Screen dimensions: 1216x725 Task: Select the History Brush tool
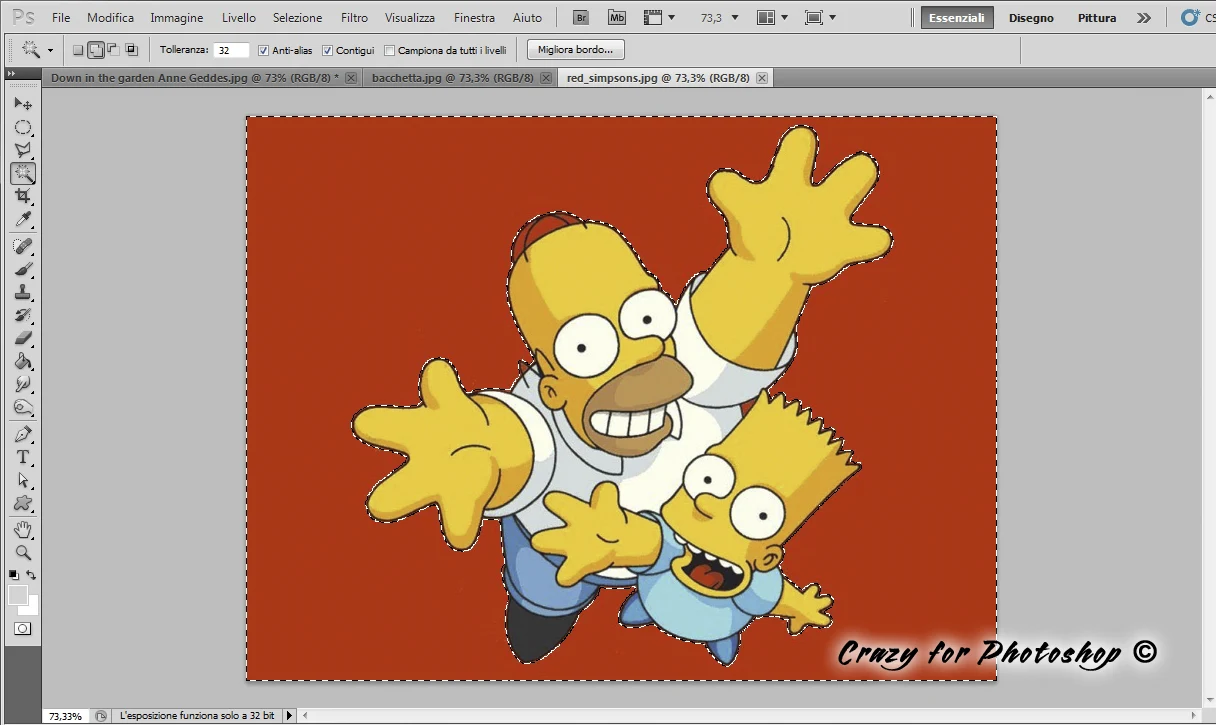[x=22, y=315]
